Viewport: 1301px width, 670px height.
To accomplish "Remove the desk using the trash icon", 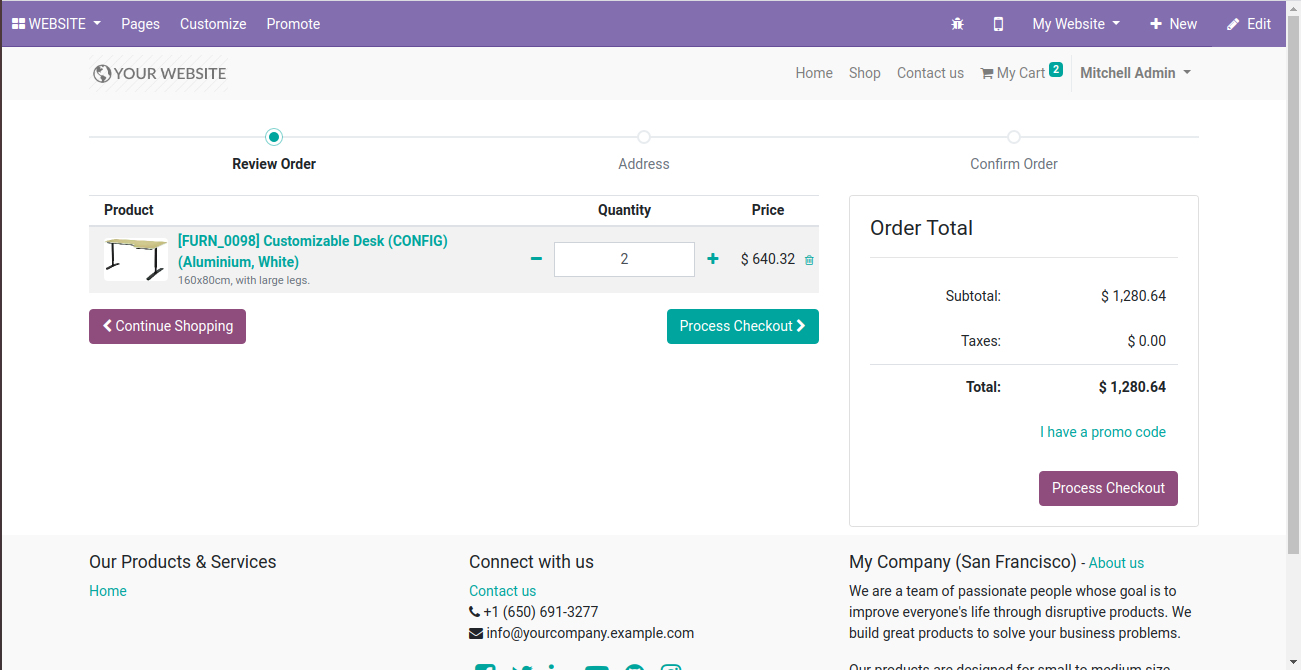I will pyautogui.click(x=809, y=260).
